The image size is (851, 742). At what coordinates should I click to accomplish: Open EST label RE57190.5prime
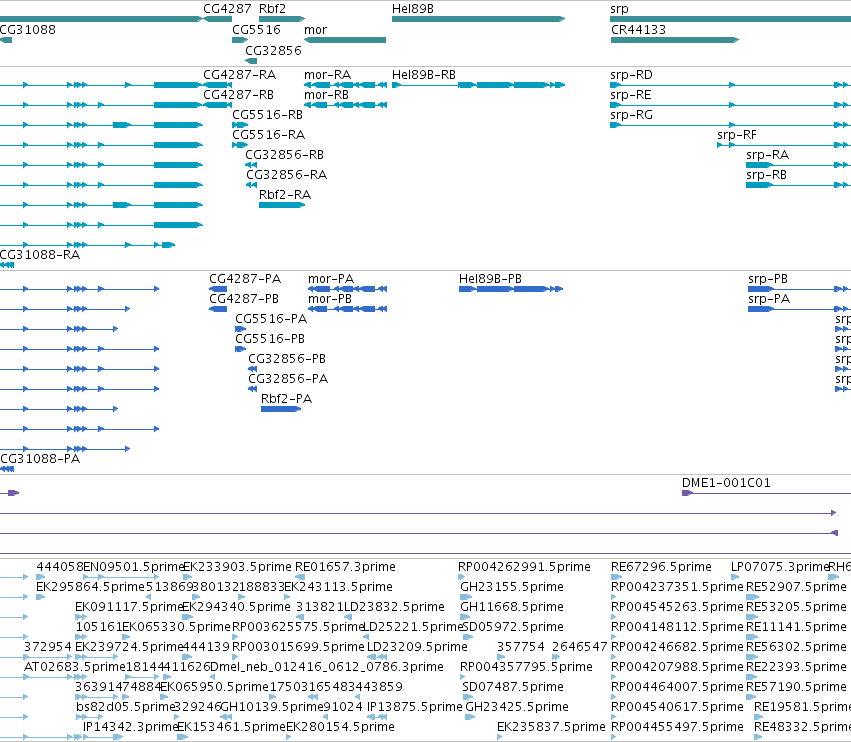(x=796, y=688)
